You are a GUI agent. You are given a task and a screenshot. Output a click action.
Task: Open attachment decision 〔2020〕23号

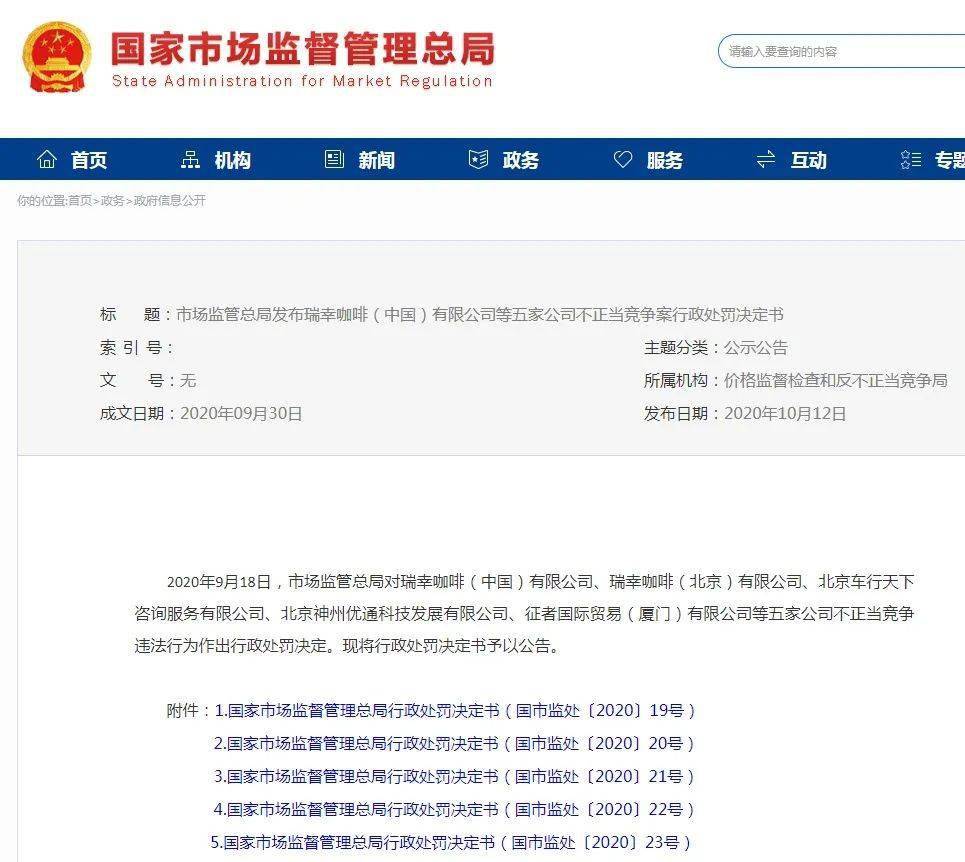450,842
